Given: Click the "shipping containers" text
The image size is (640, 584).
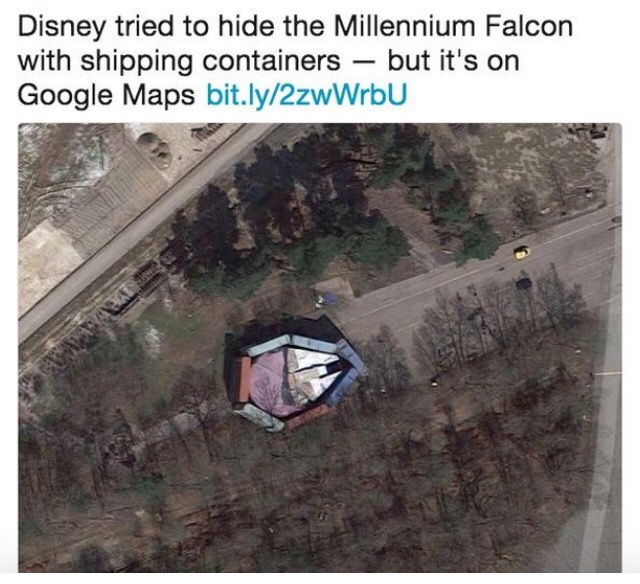Looking at the screenshot, I should click(210, 62).
